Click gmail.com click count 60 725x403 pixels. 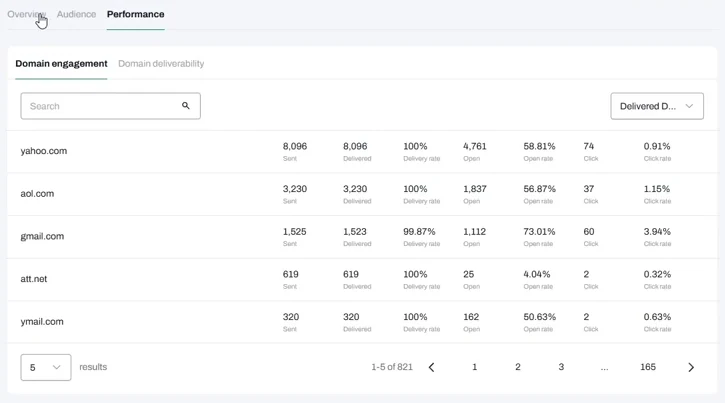[x=589, y=232]
